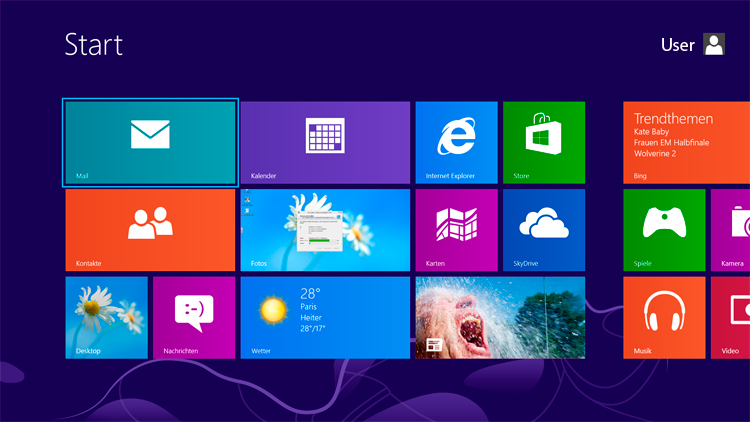The image size is (750, 422).
Task: Launch the Musik headphones tile
Action: pos(663,317)
